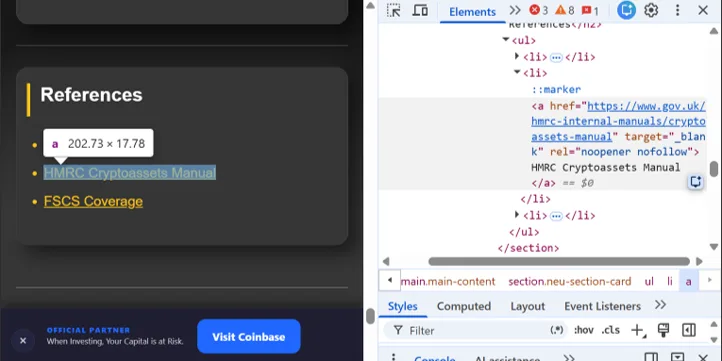Screen dimensions: 722x361
Task: Click breadcrumb scroll-right arrow
Action: point(709,280)
